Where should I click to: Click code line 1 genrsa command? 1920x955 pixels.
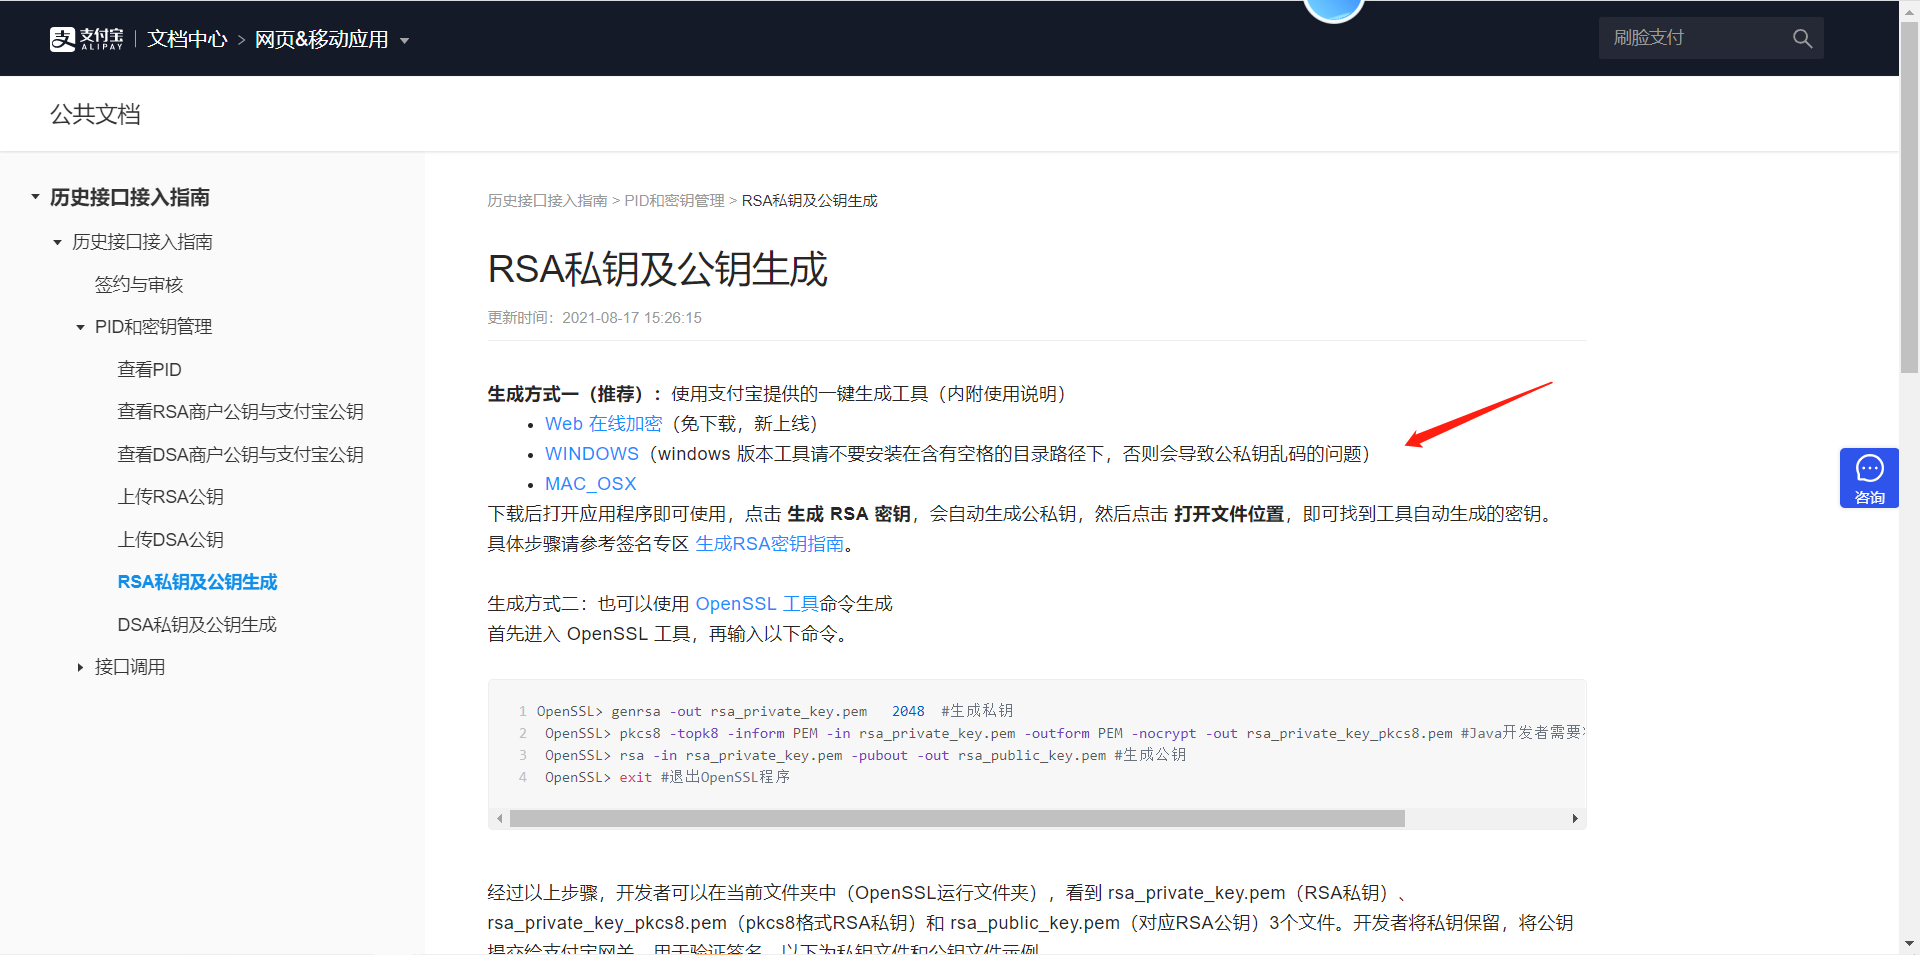point(775,711)
